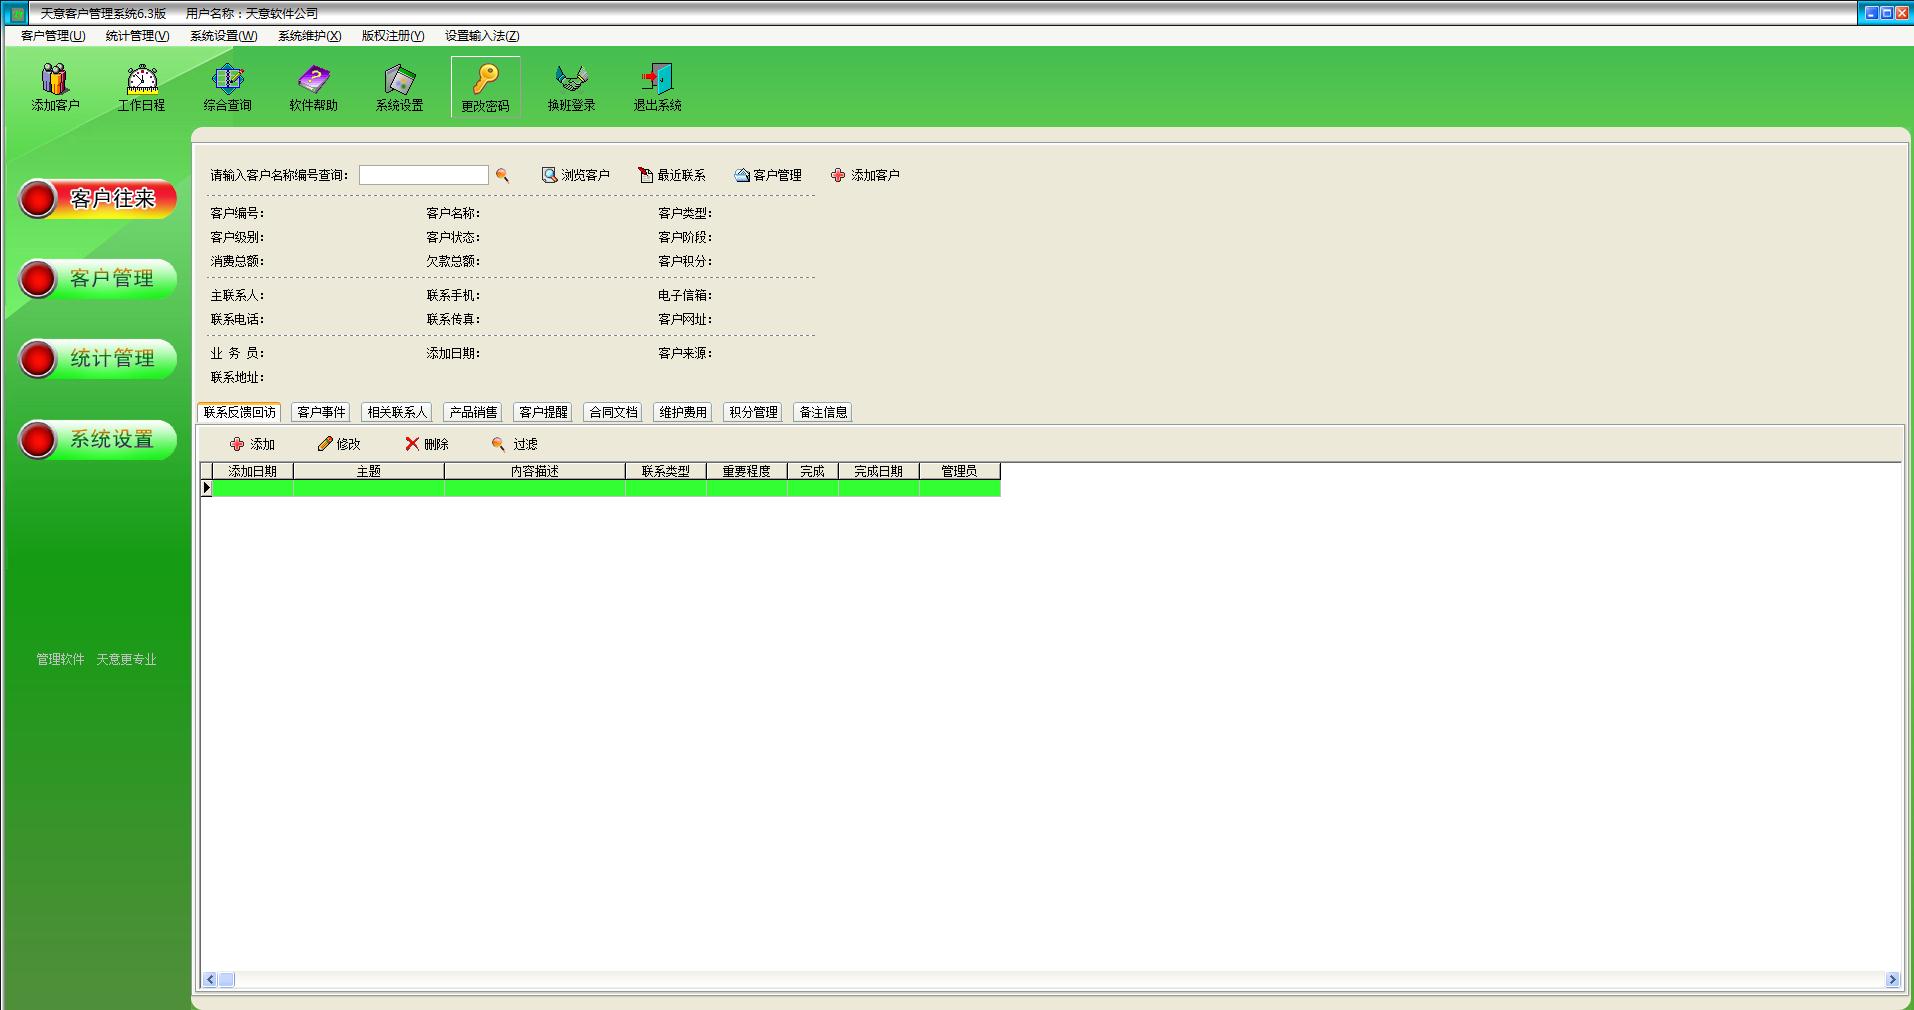The height and width of the screenshot is (1010, 1914).
Task: Switch to the 合同文档 tab
Action: [x=613, y=412]
